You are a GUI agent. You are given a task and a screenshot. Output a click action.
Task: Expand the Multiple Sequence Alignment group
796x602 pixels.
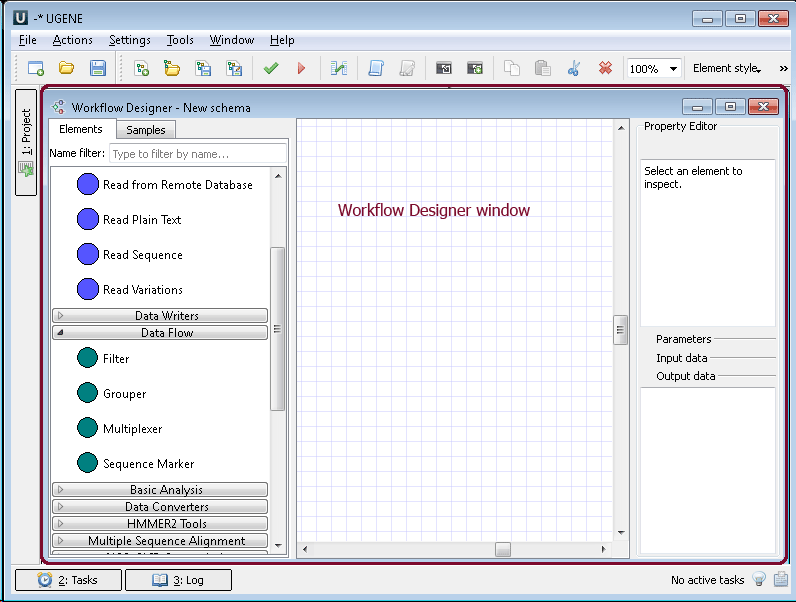pos(160,541)
